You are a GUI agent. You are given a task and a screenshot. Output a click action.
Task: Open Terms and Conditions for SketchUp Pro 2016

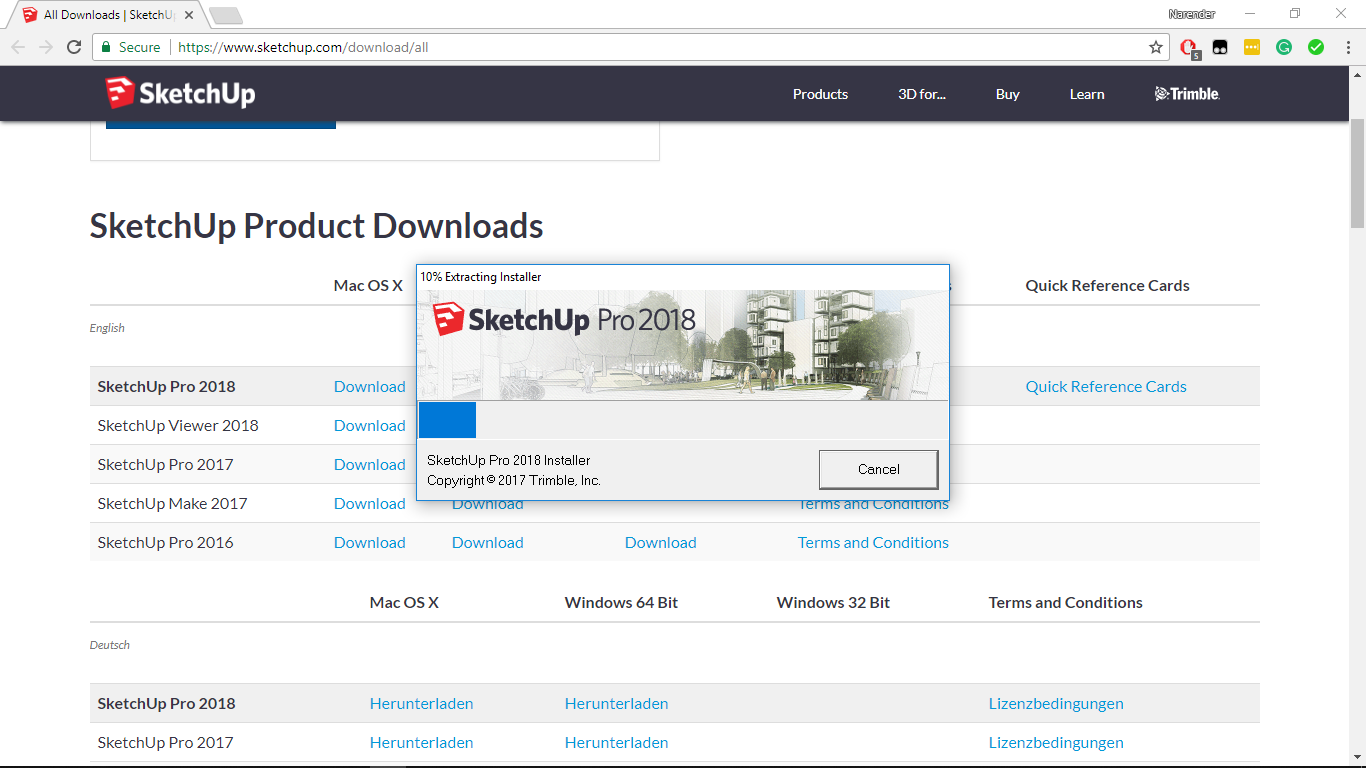coord(873,542)
